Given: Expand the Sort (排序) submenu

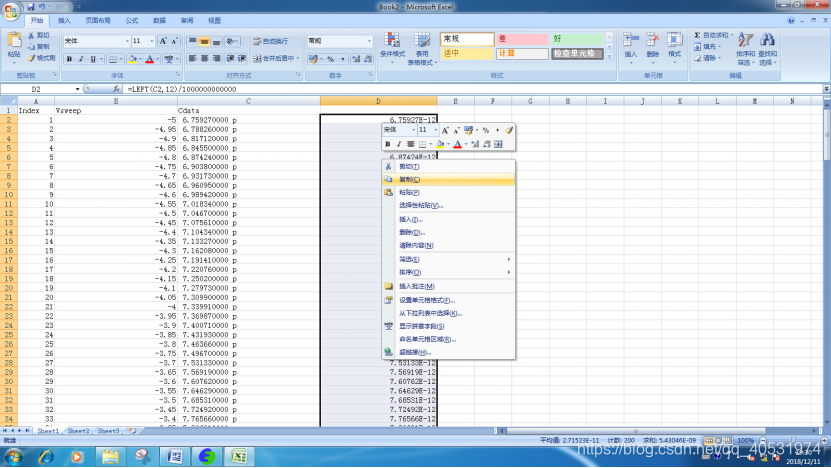Looking at the screenshot, I should 448,272.
